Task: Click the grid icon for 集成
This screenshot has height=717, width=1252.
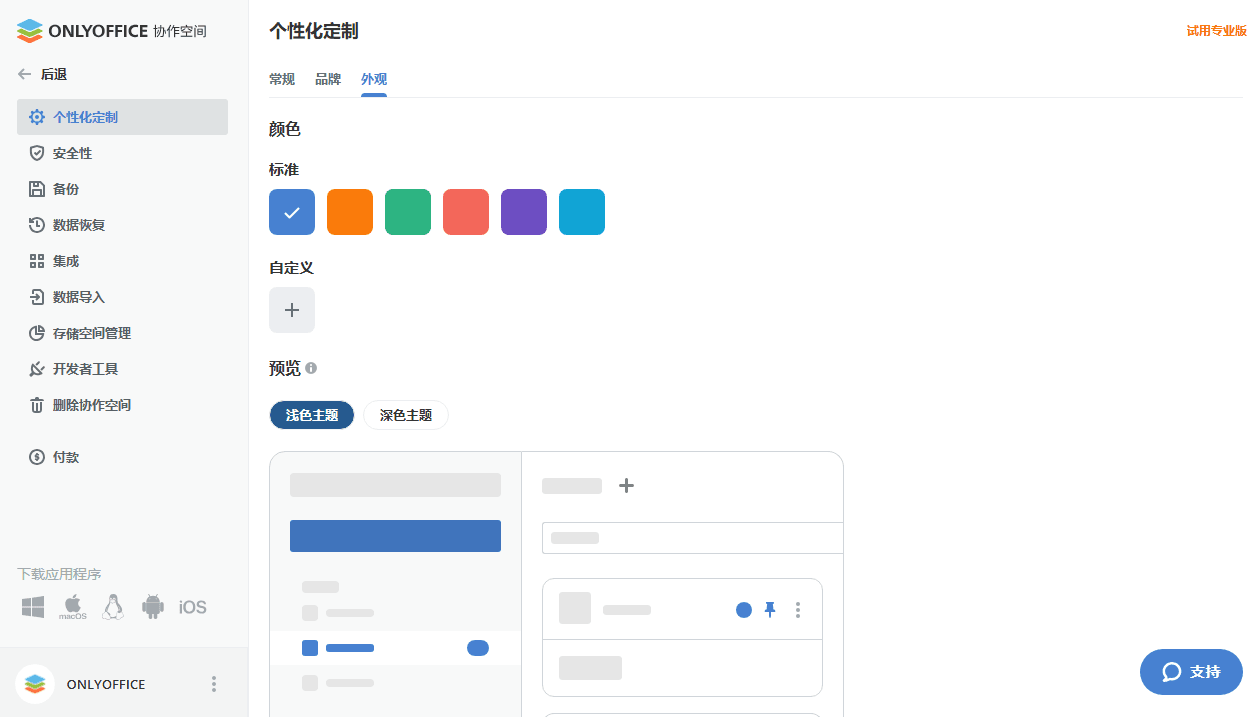Action: pos(37,261)
